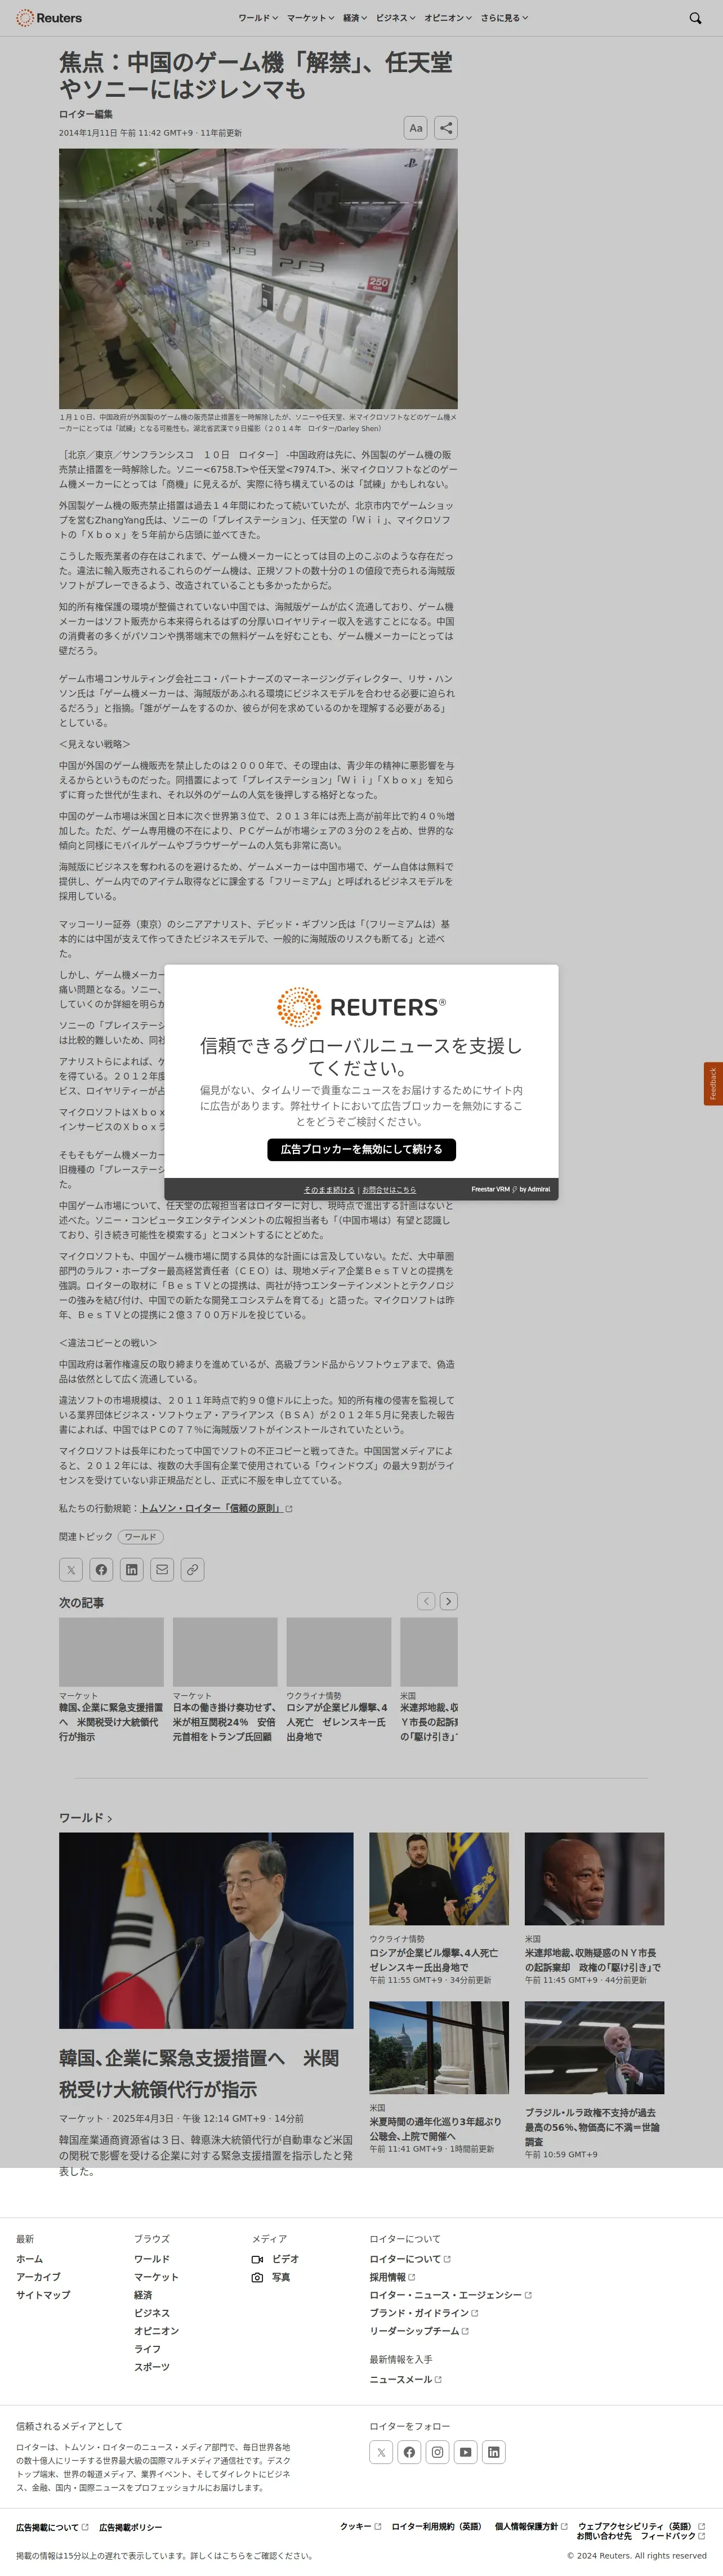
Task: Click footer browse link ライフ
Action: [147, 2349]
